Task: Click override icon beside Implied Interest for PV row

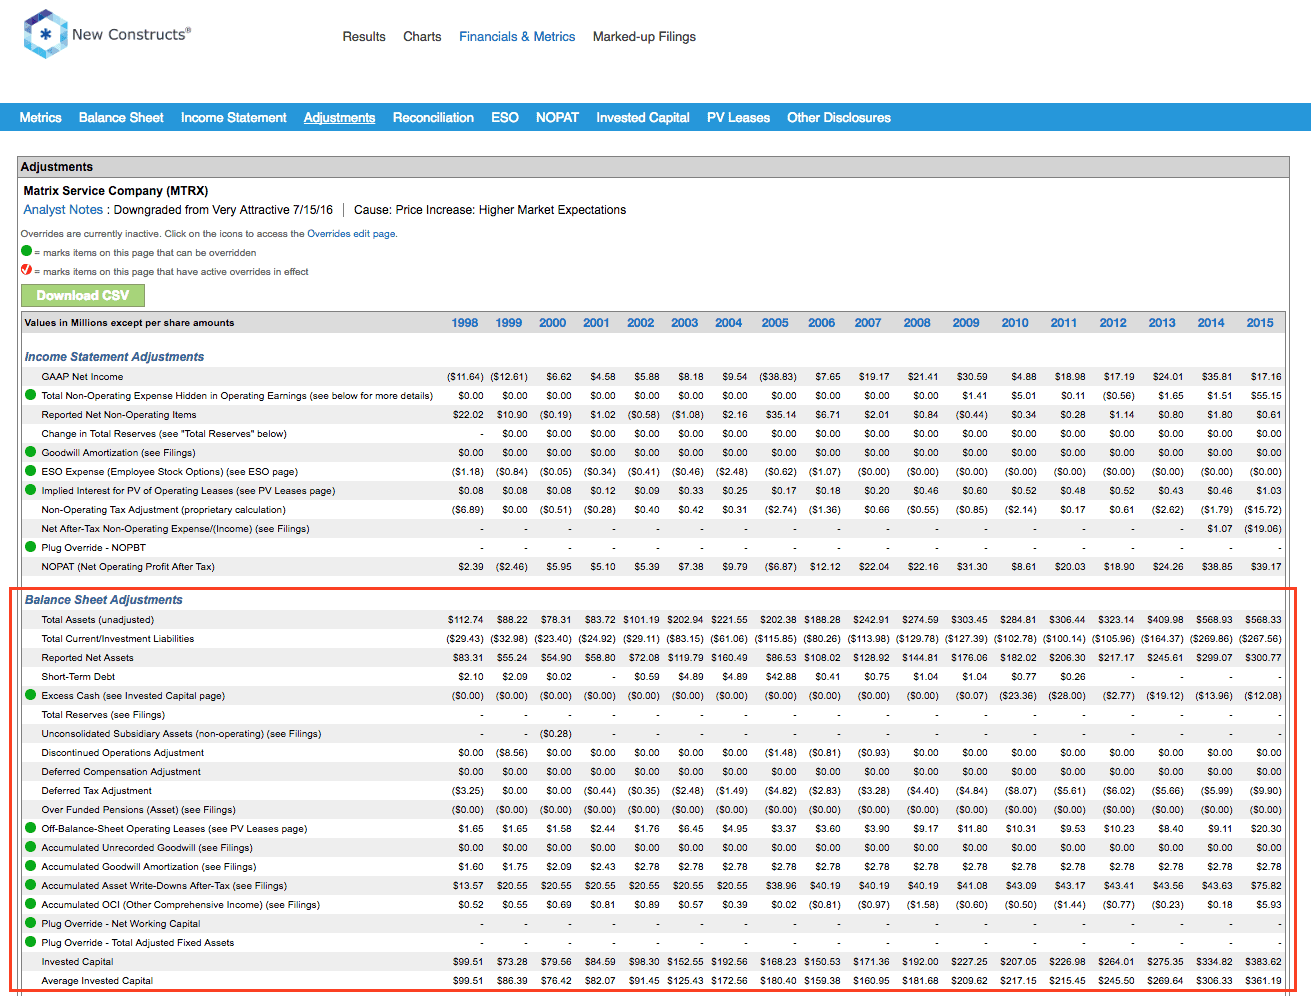Action: (30, 490)
